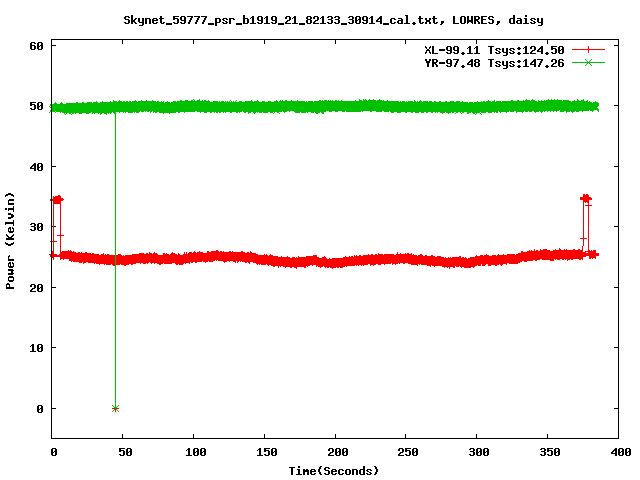Click the Power (Kelvin) y-axis label

[10, 241]
